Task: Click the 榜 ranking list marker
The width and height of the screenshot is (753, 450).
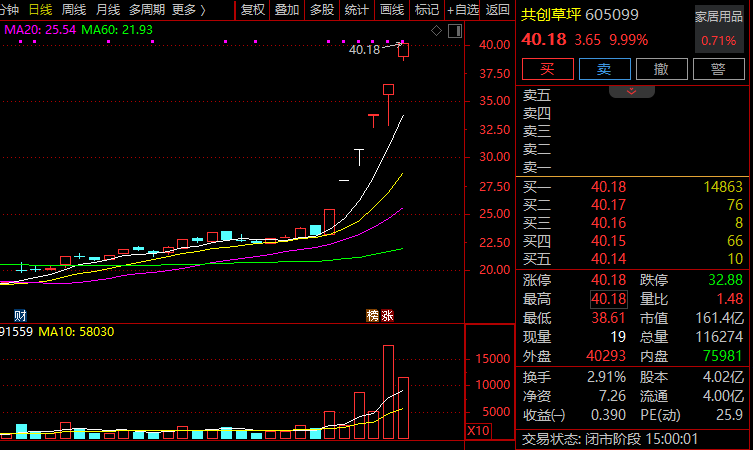Action: [x=373, y=316]
